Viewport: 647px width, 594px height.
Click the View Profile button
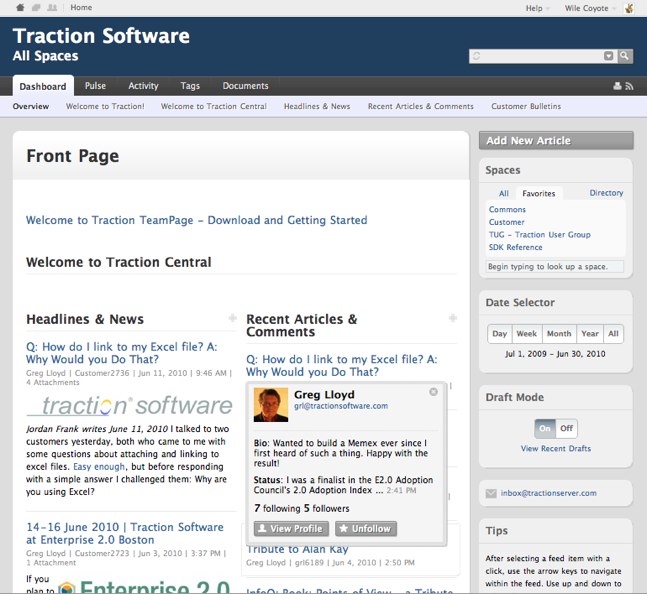coord(290,528)
